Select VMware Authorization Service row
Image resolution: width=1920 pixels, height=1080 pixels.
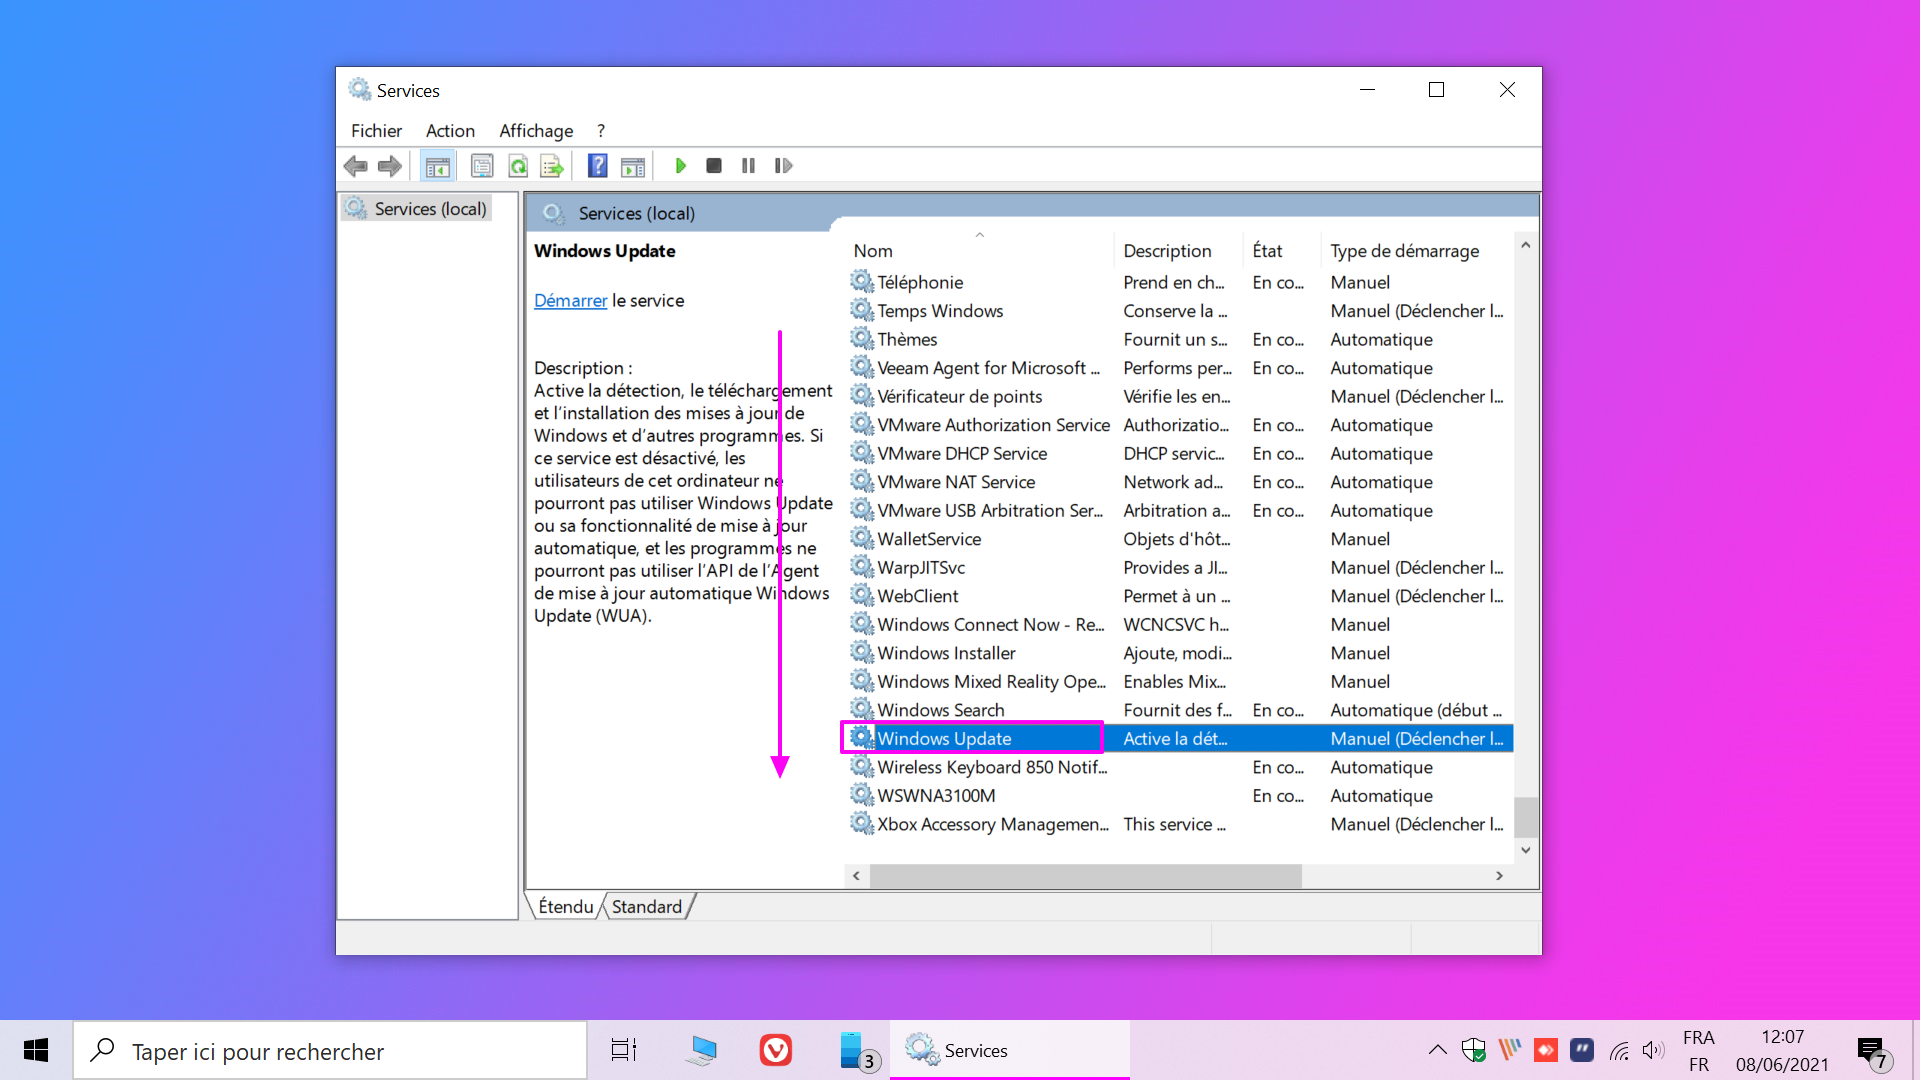point(1180,425)
